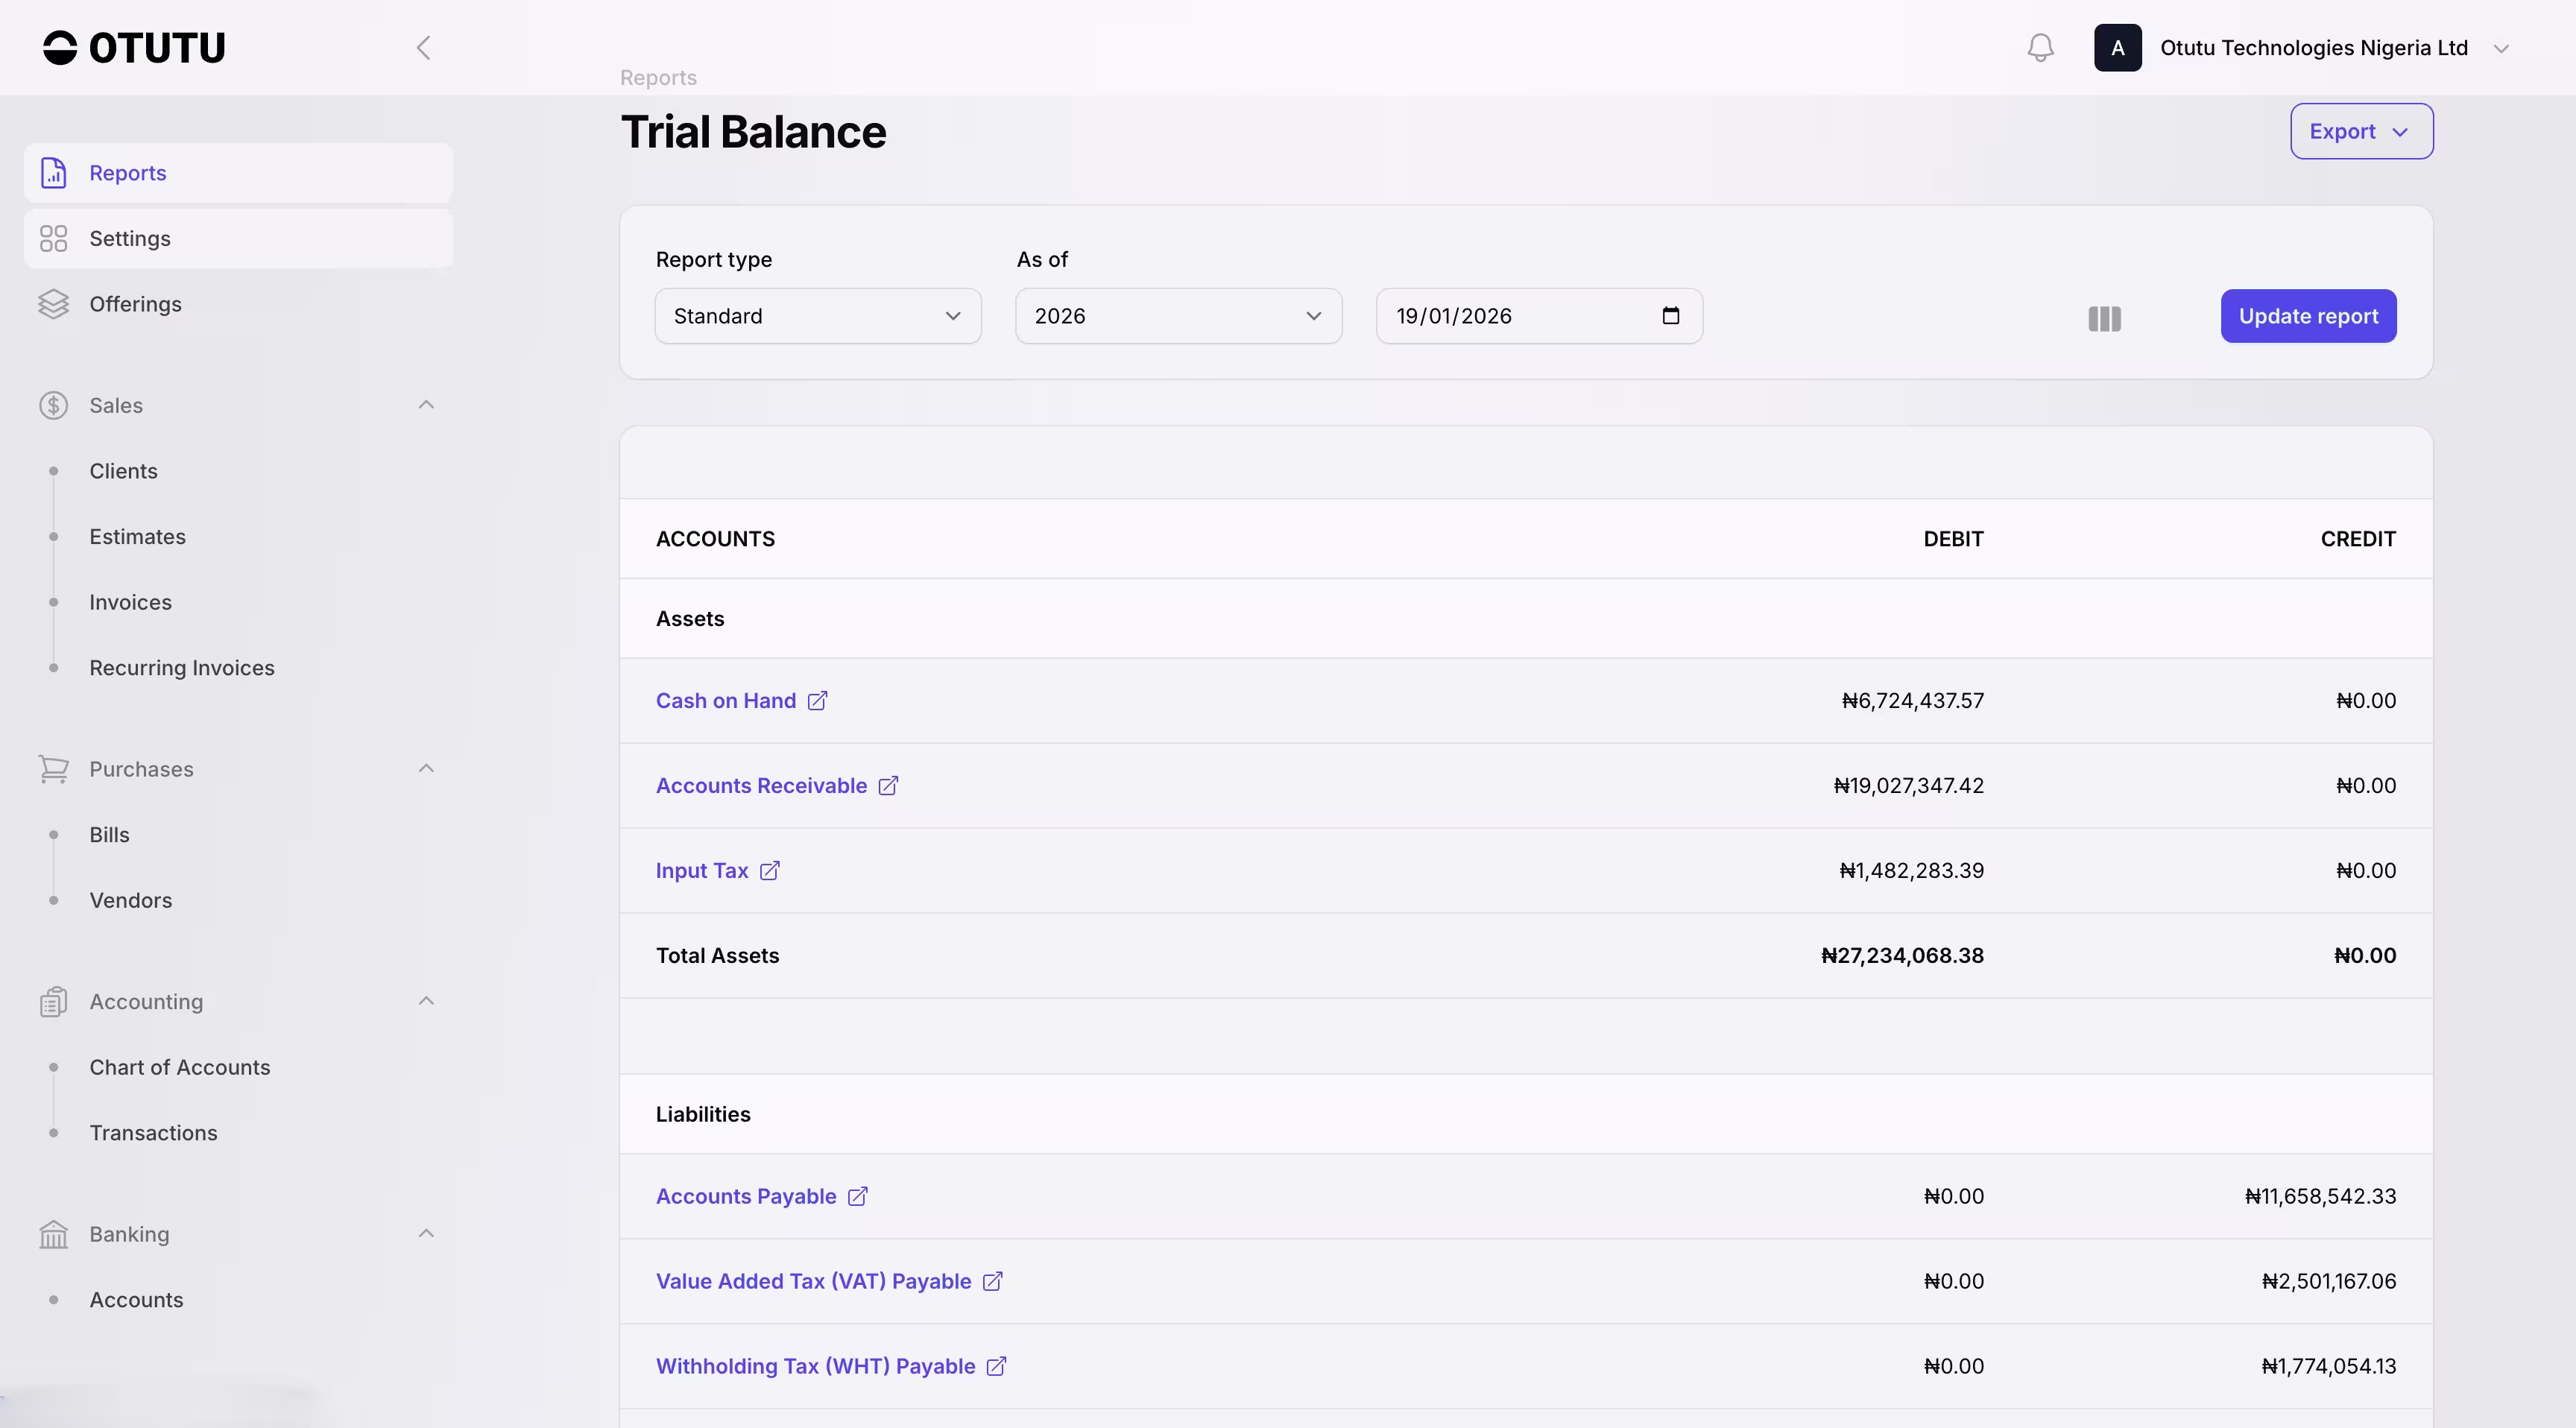
Task: Open the Report type Standard dropdown
Action: 817,316
